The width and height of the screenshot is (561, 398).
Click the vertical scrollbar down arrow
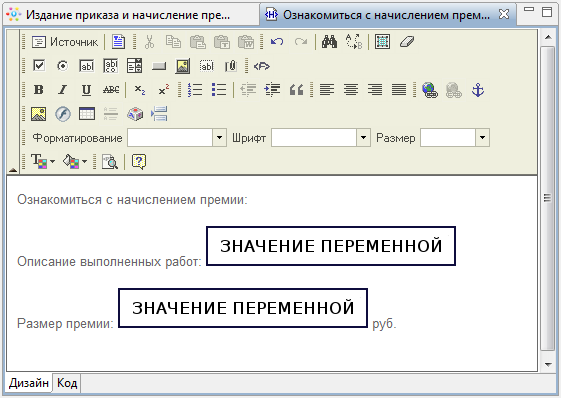[x=548, y=365]
